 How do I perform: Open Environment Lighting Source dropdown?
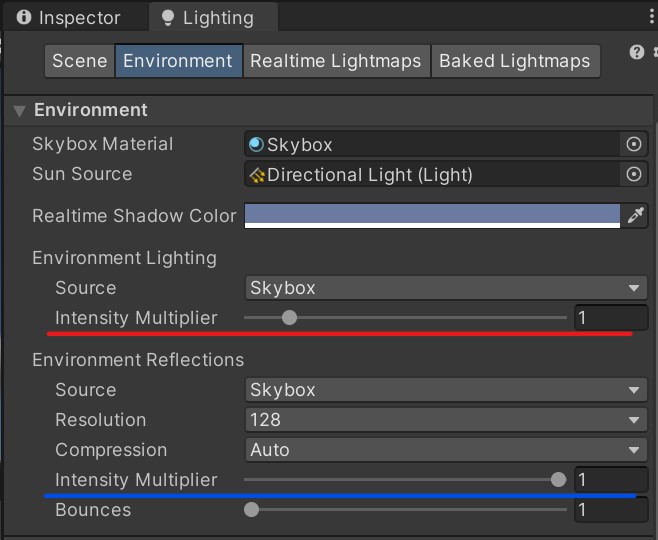[x=446, y=288]
